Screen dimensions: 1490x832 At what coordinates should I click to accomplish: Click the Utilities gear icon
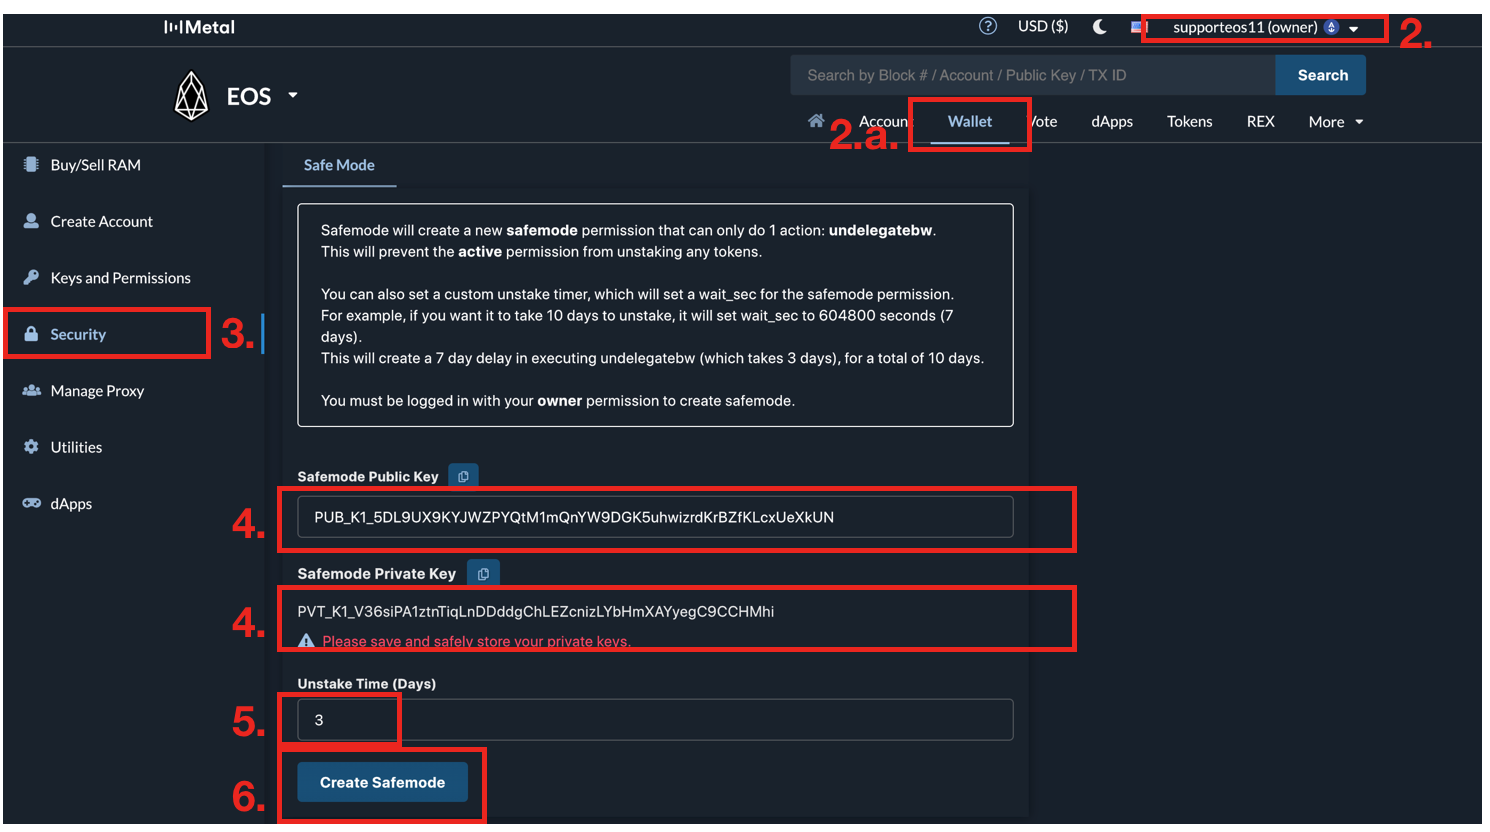click(x=31, y=447)
